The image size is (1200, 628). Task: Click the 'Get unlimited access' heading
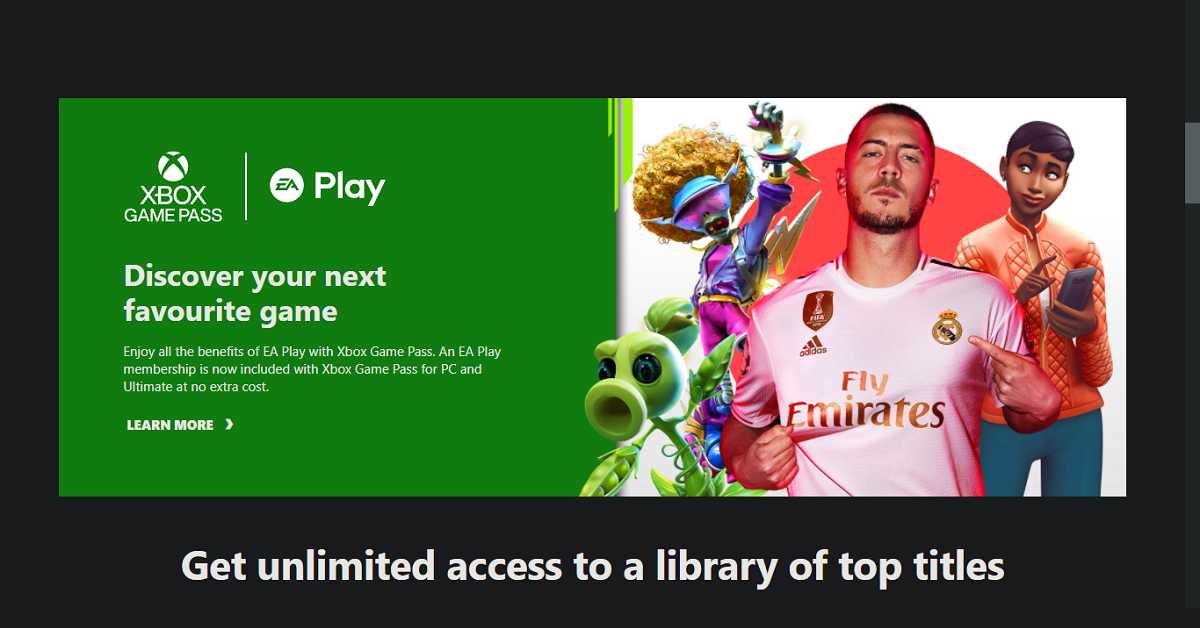[x=592, y=567]
